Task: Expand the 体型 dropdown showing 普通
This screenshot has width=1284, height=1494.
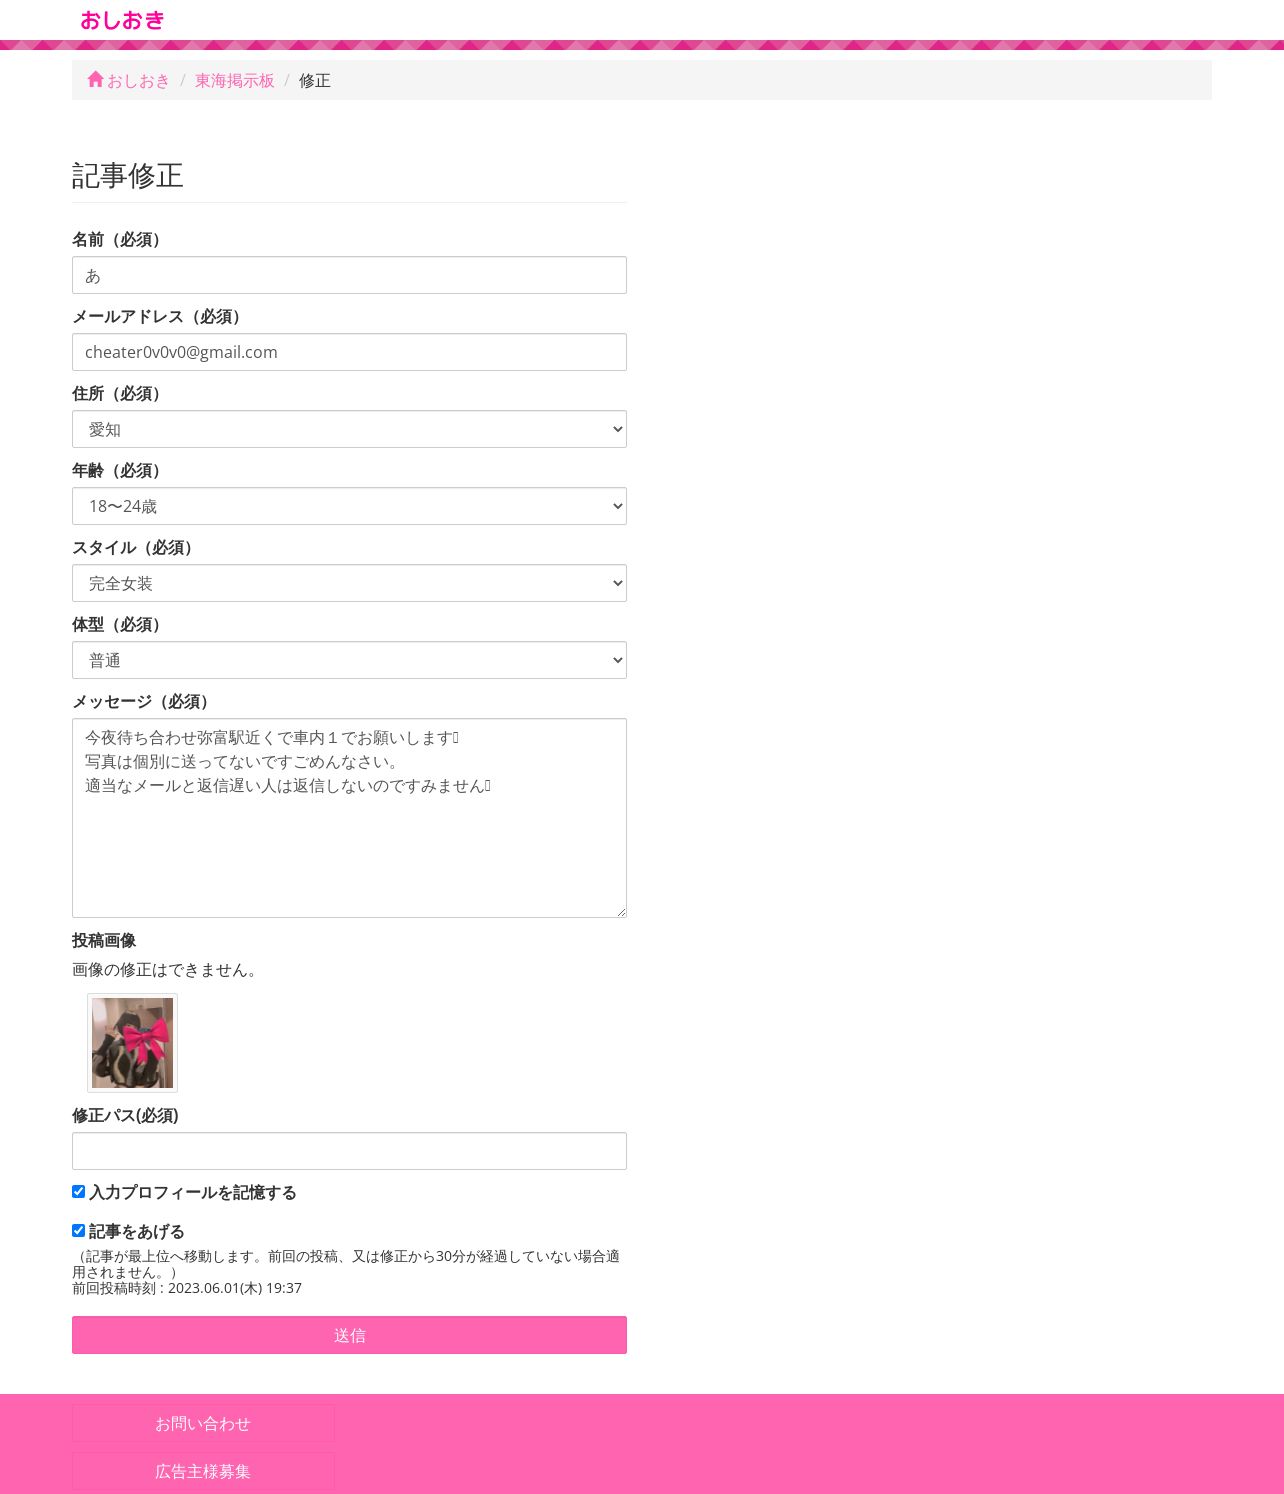Action: tap(349, 660)
